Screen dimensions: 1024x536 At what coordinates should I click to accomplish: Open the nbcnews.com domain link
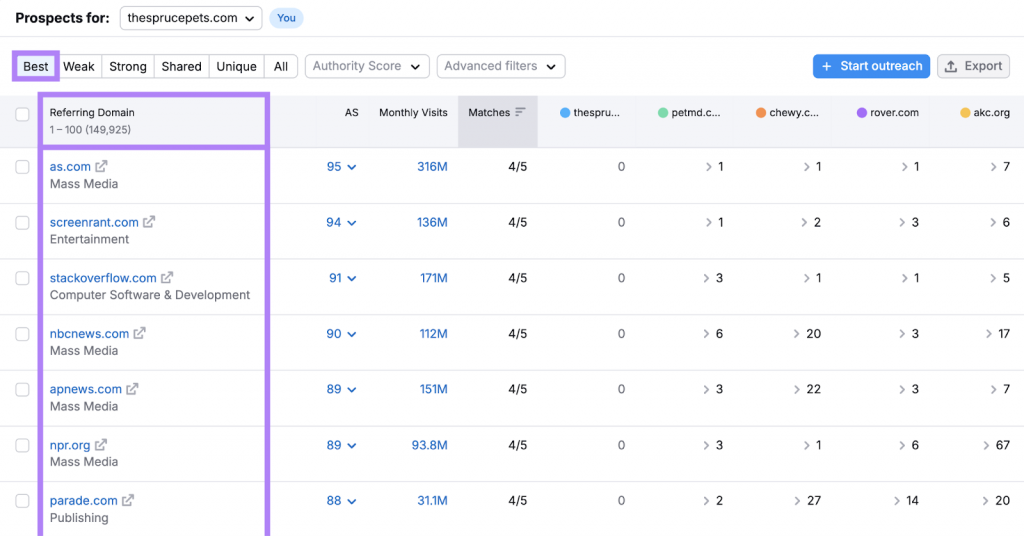[89, 334]
